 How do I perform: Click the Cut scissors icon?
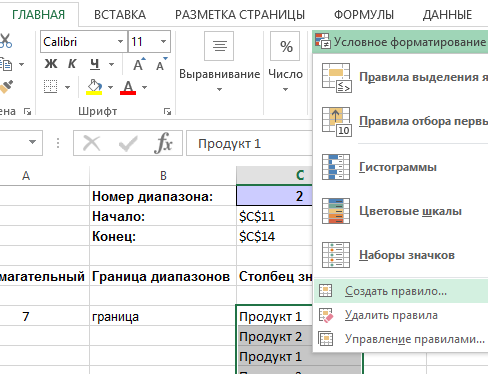coord(5,41)
